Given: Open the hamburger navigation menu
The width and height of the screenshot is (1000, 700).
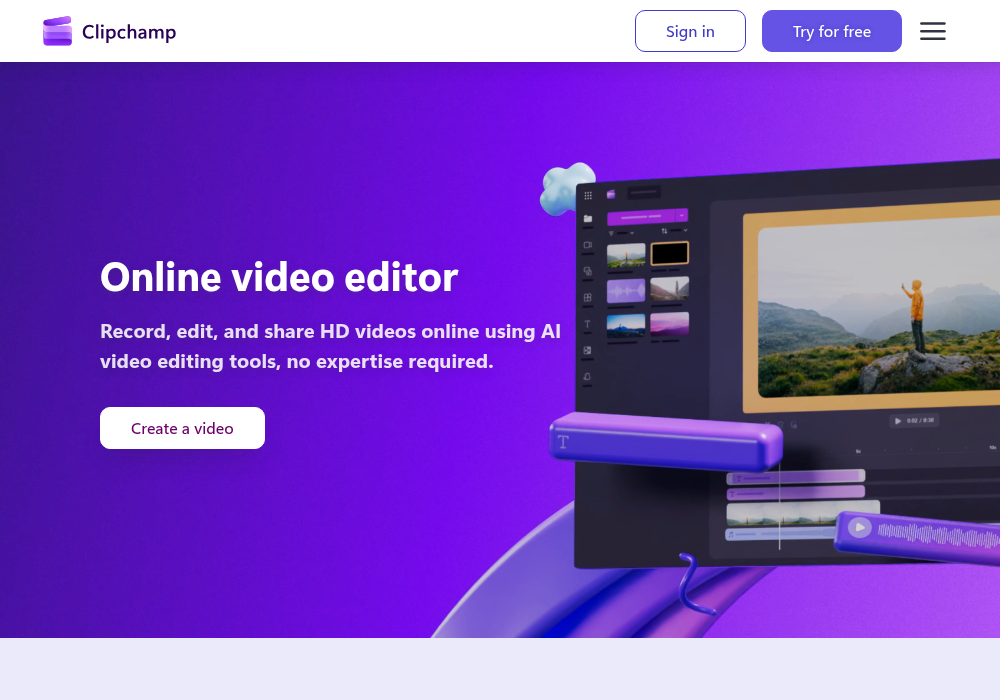Looking at the screenshot, I should pyautogui.click(x=932, y=31).
